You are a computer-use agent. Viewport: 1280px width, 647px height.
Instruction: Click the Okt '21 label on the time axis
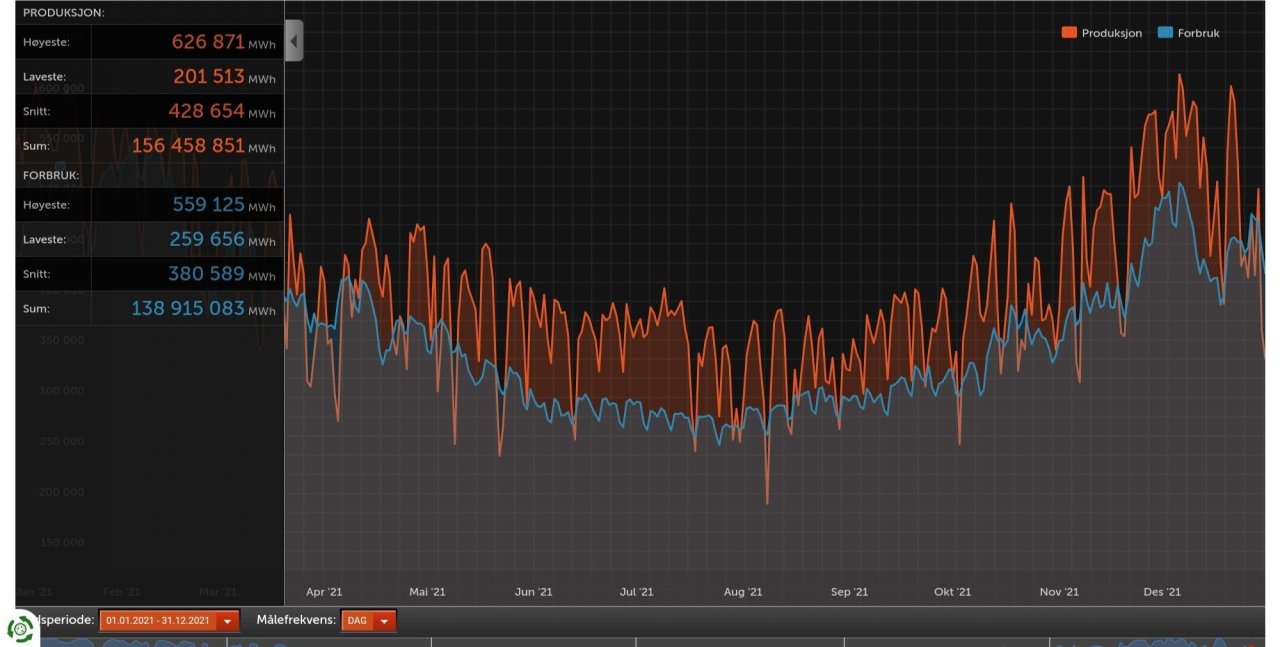pos(952,592)
